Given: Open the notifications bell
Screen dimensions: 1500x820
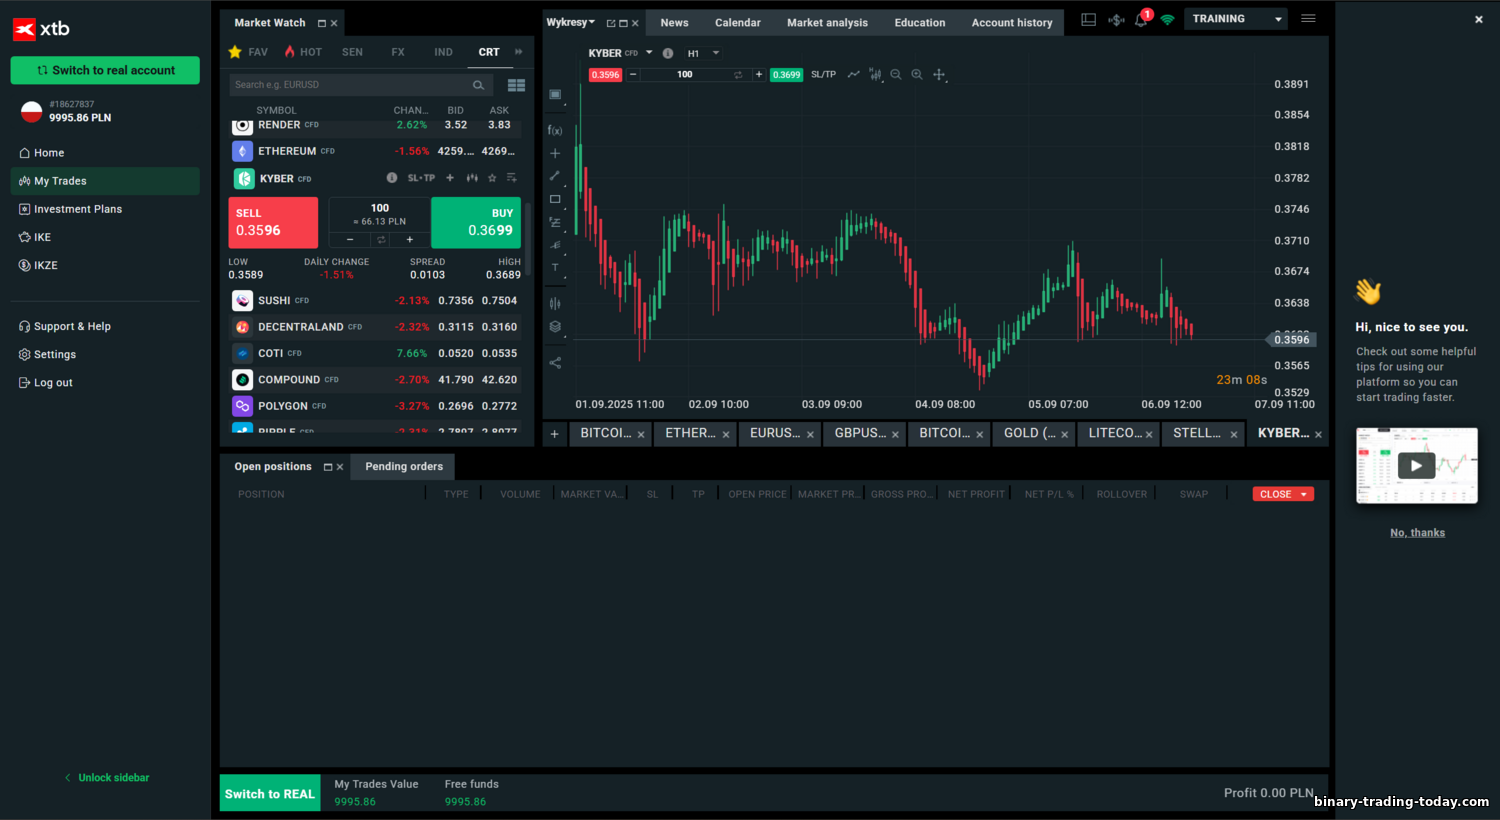Looking at the screenshot, I should point(1141,20).
